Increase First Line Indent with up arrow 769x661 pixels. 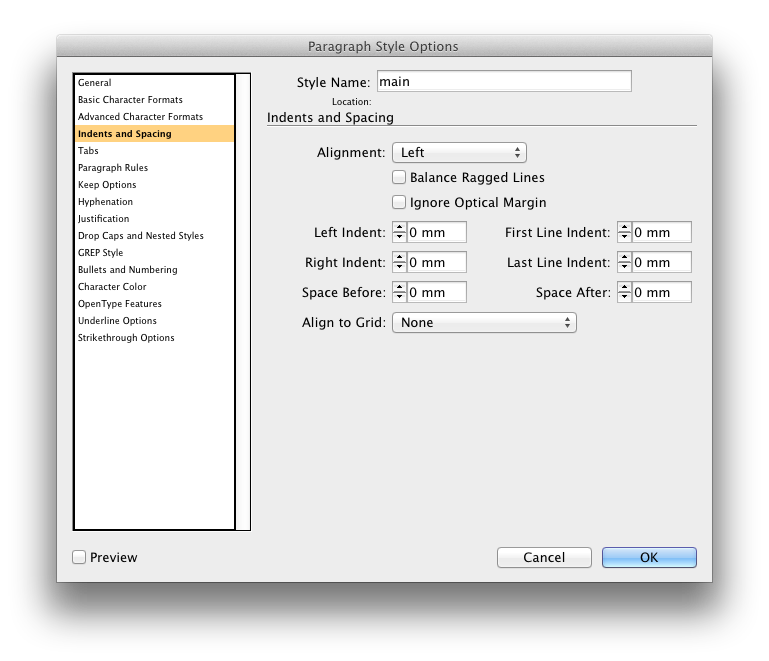coord(624,228)
